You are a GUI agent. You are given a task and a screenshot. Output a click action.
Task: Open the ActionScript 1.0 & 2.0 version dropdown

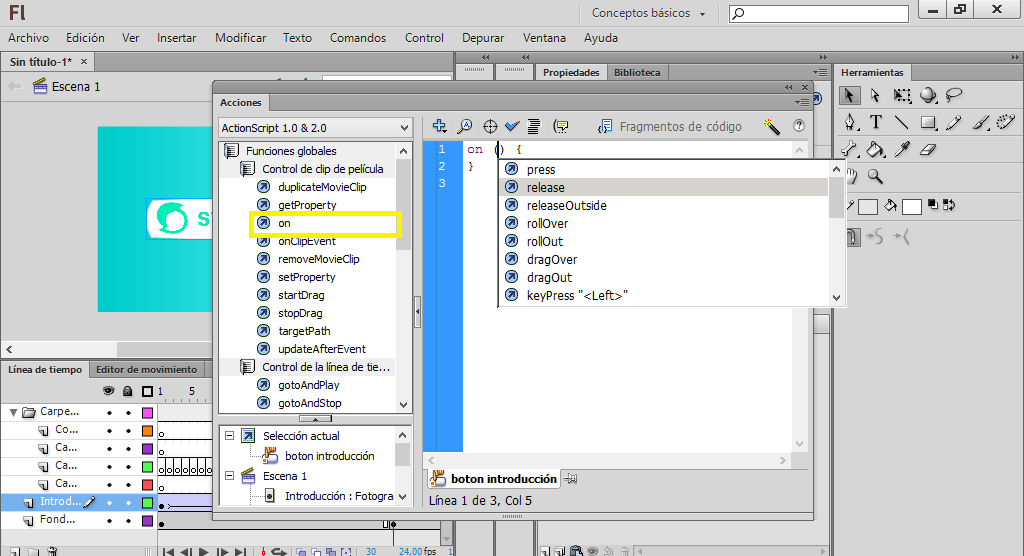click(x=315, y=128)
